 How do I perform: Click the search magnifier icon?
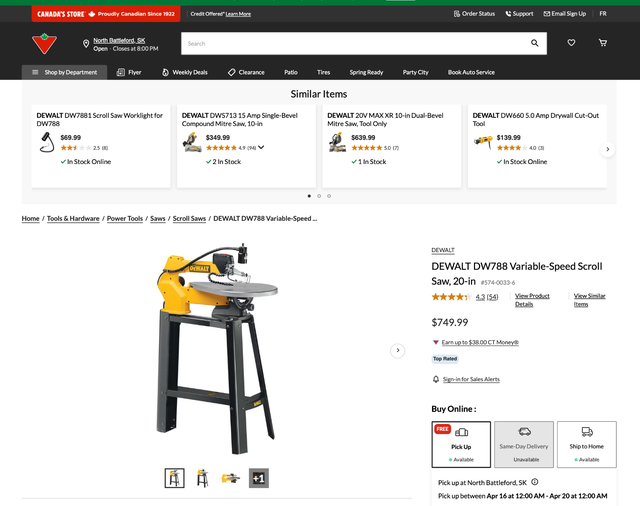click(x=534, y=43)
